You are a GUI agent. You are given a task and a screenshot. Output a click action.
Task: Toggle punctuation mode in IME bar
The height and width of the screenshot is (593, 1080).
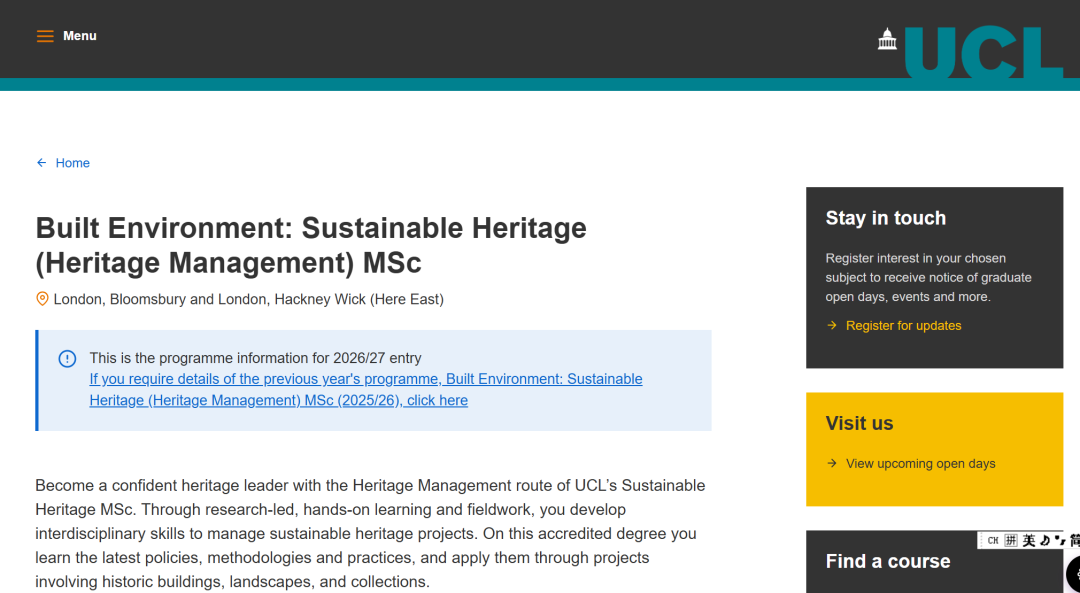1059,541
